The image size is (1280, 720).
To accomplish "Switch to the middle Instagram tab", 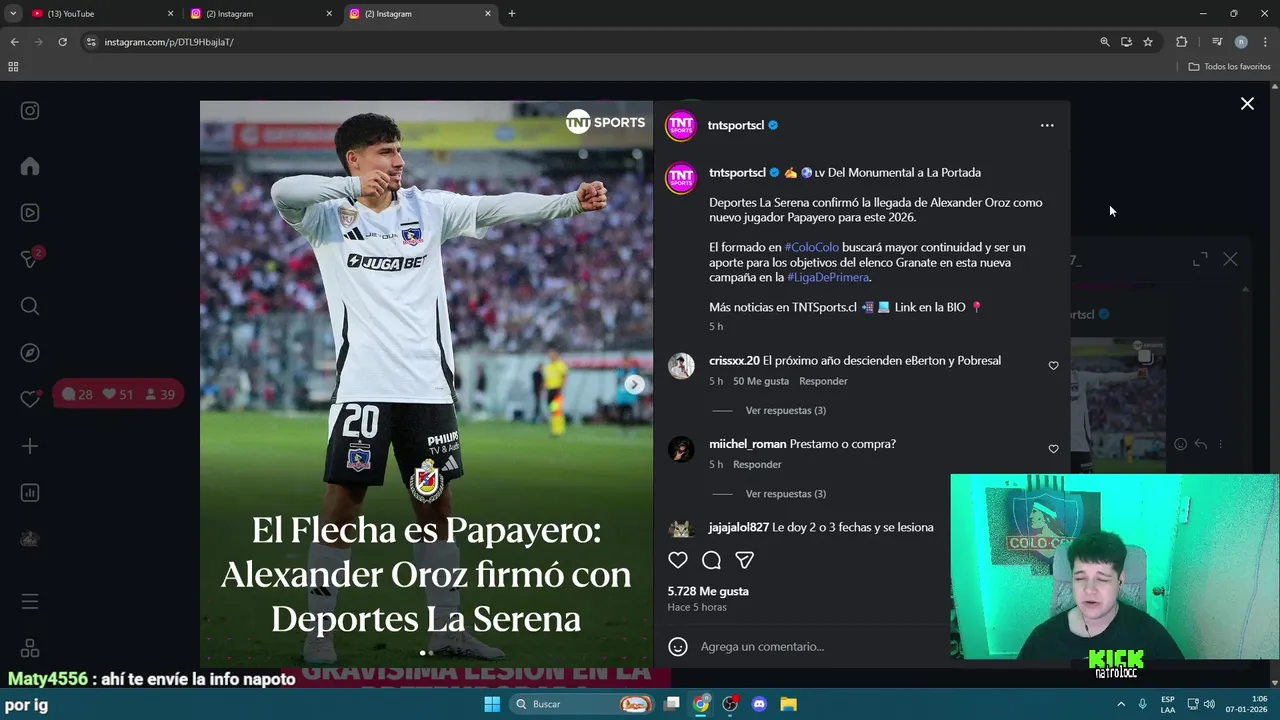I will 262,14.
